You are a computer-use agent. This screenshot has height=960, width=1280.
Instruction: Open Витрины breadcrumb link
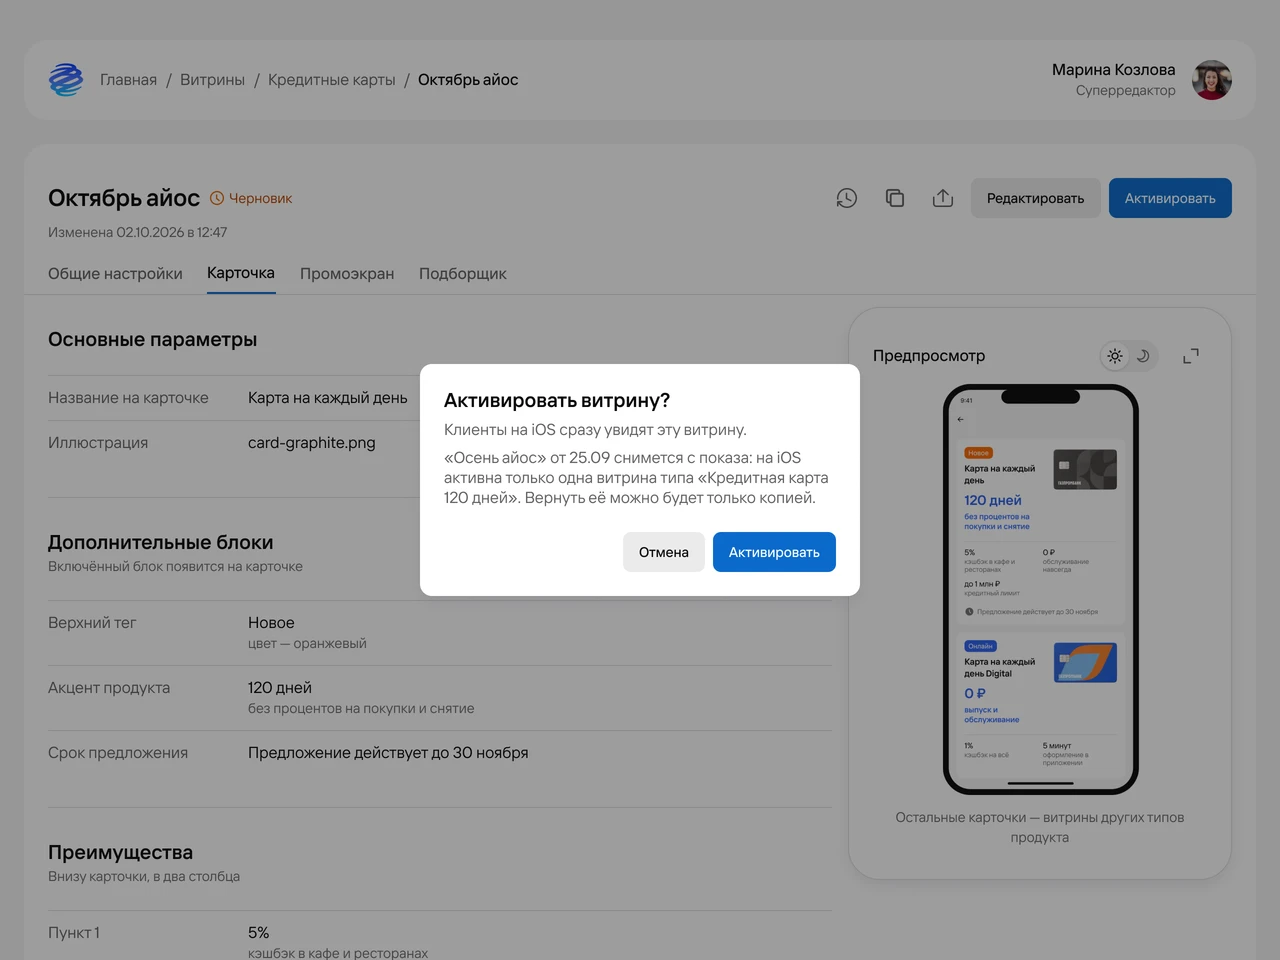coord(212,80)
